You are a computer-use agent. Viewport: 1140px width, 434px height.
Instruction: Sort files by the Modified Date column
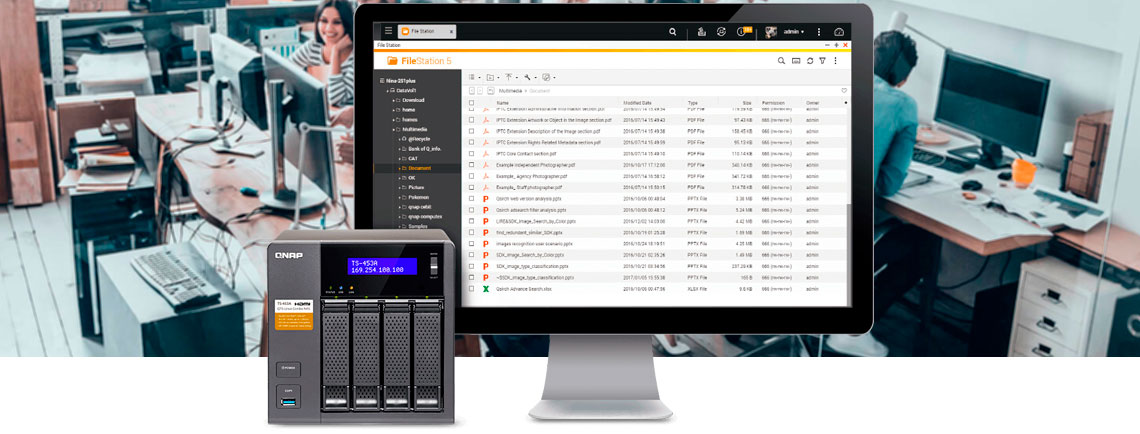[638, 102]
